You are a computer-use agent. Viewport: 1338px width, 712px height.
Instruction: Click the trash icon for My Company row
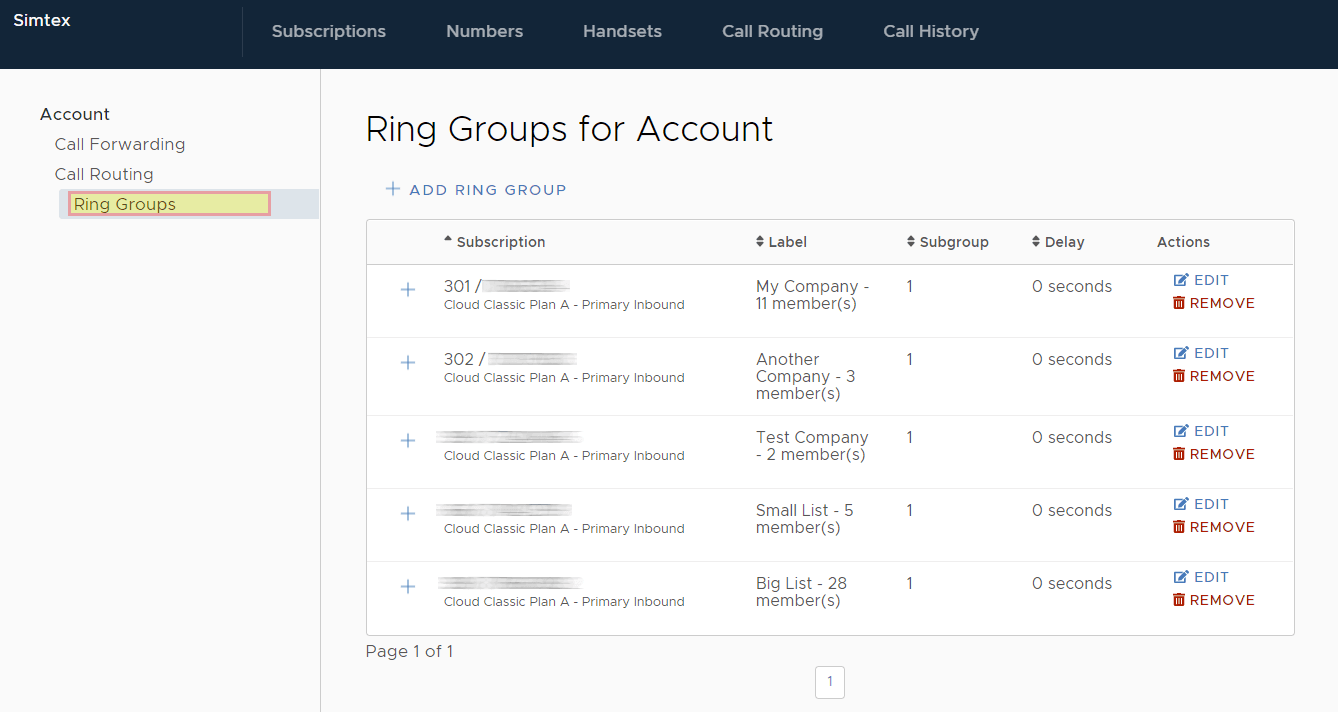(x=1179, y=303)
